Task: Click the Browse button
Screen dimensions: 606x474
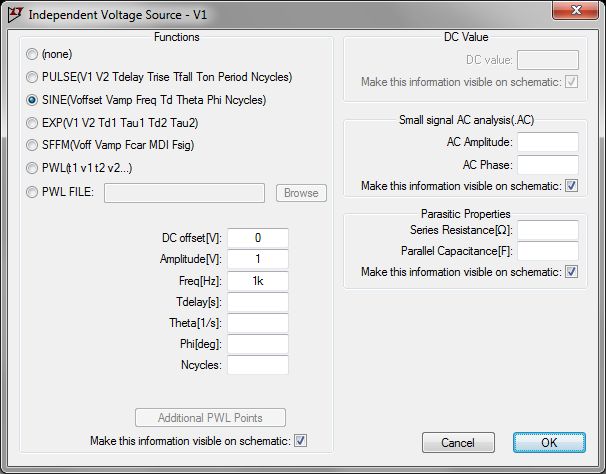Action: [301, 193]
